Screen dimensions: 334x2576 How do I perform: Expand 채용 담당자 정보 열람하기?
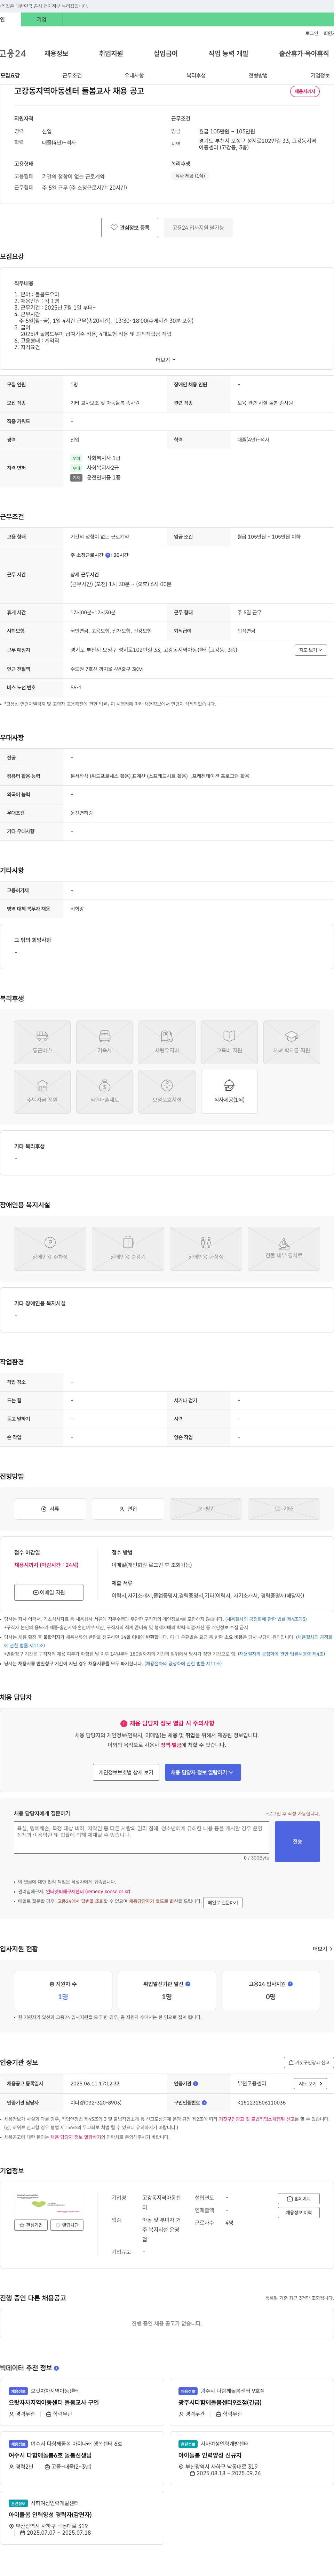pos(203,1772)
